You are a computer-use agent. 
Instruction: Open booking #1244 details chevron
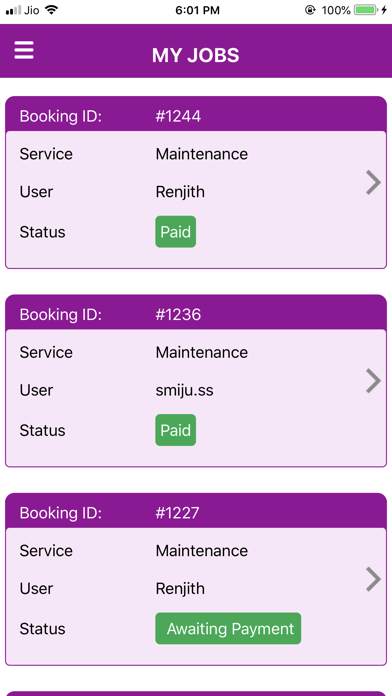tap(373, 182)
